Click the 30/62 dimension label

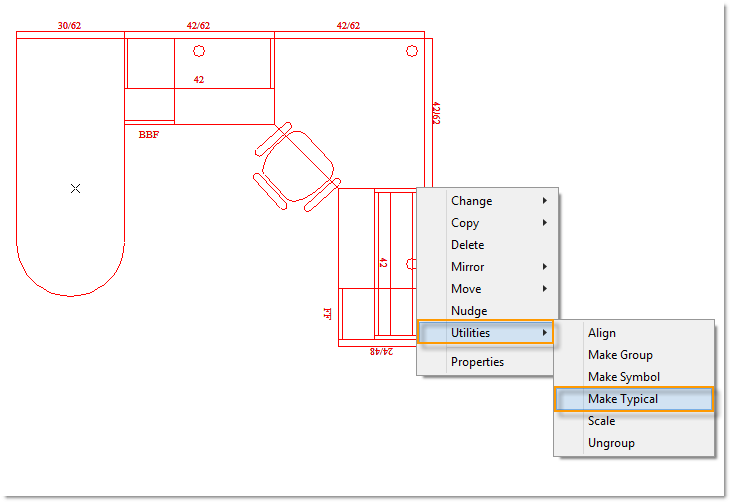pos(69,26)
